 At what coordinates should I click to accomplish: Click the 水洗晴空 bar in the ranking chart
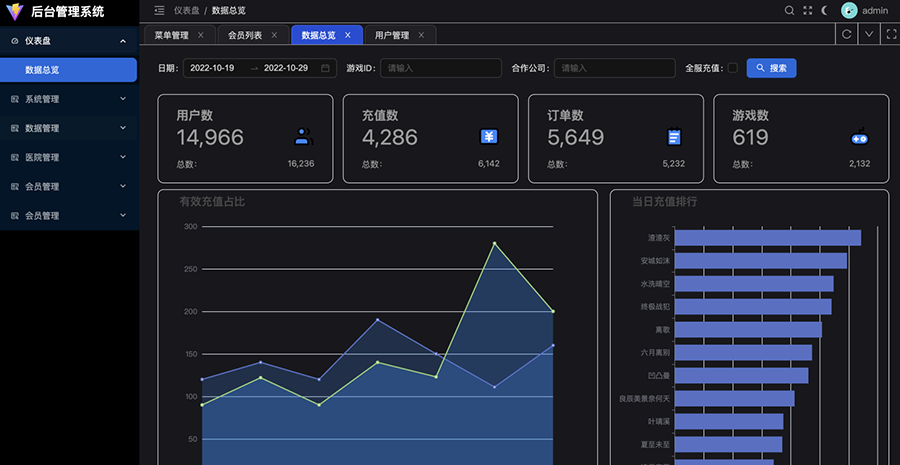tap(754, 284)
